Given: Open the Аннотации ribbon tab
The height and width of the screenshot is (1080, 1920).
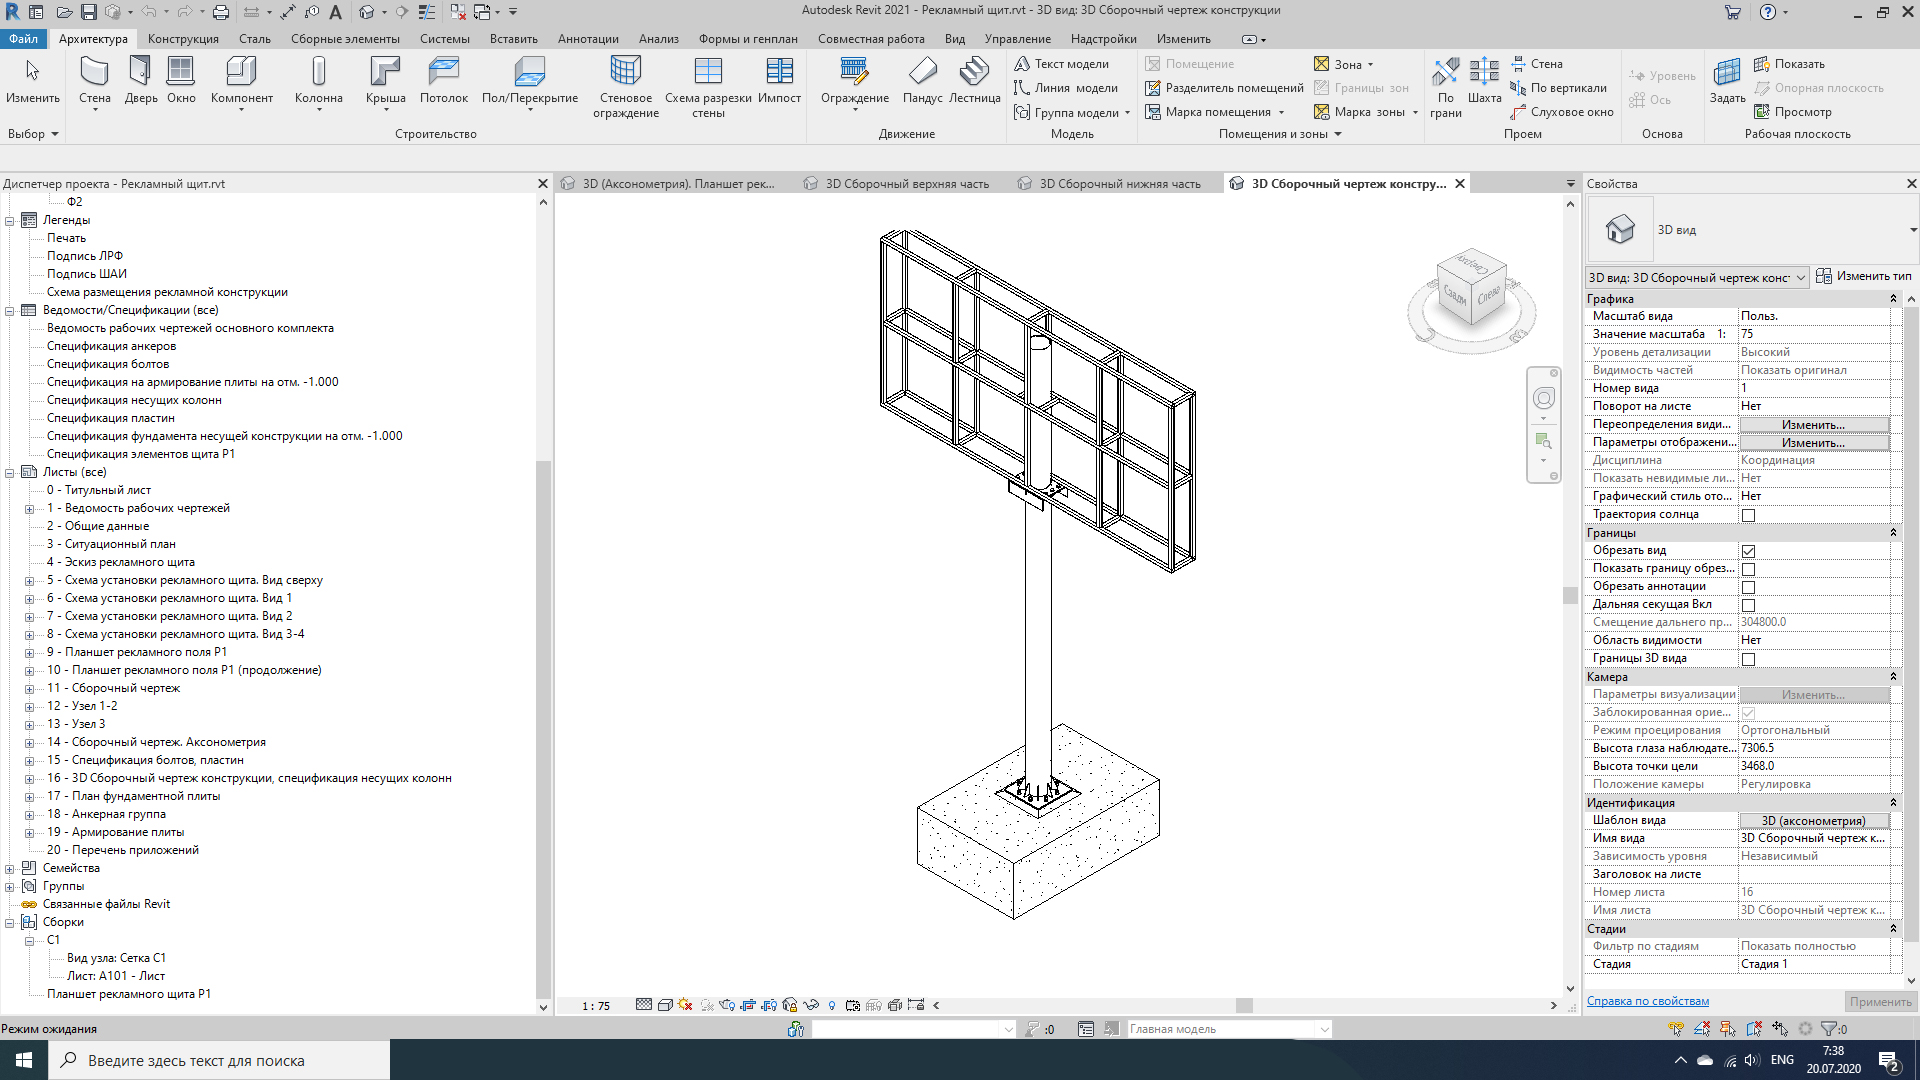Looking at the screenshot, I should (x=588, y=39).
